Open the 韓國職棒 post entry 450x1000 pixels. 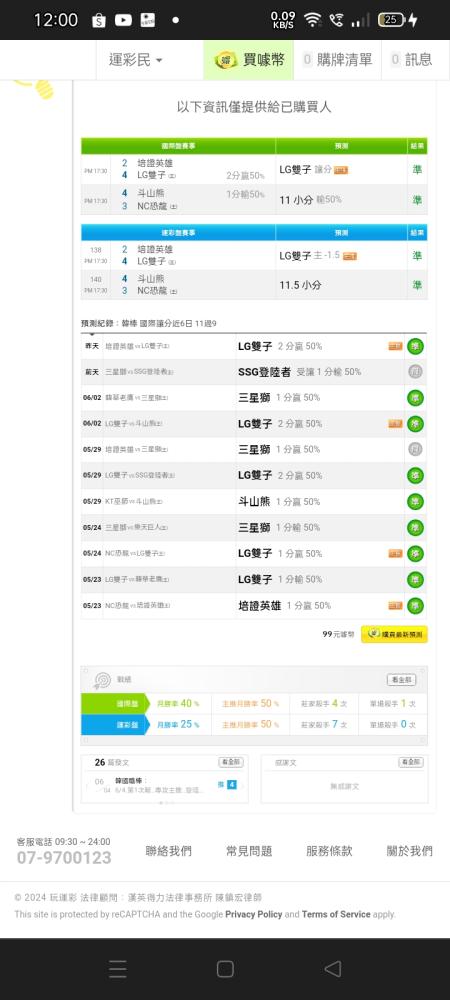coord(164,785)
